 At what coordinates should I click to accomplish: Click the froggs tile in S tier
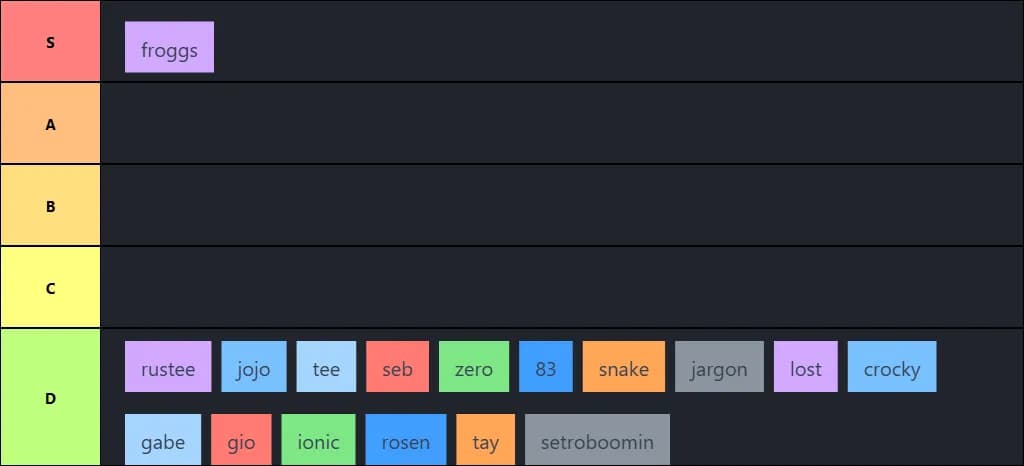click(169, 47)
